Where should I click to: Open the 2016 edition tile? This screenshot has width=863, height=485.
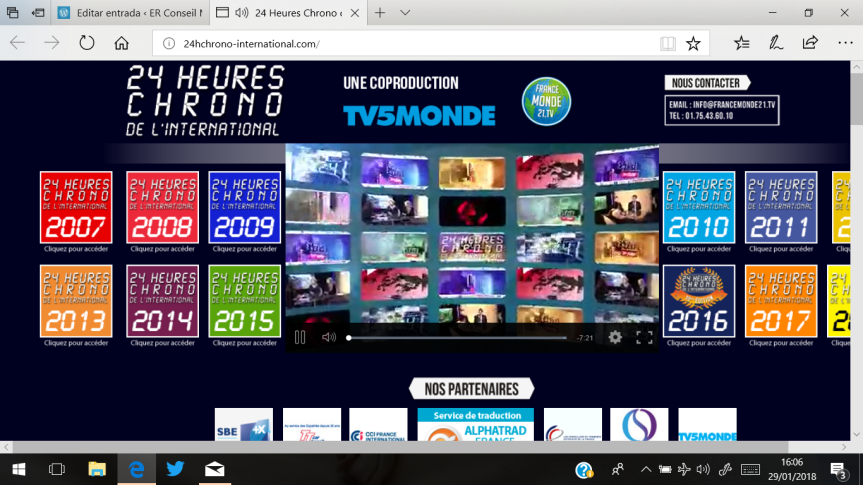click(x=698, y=300)
